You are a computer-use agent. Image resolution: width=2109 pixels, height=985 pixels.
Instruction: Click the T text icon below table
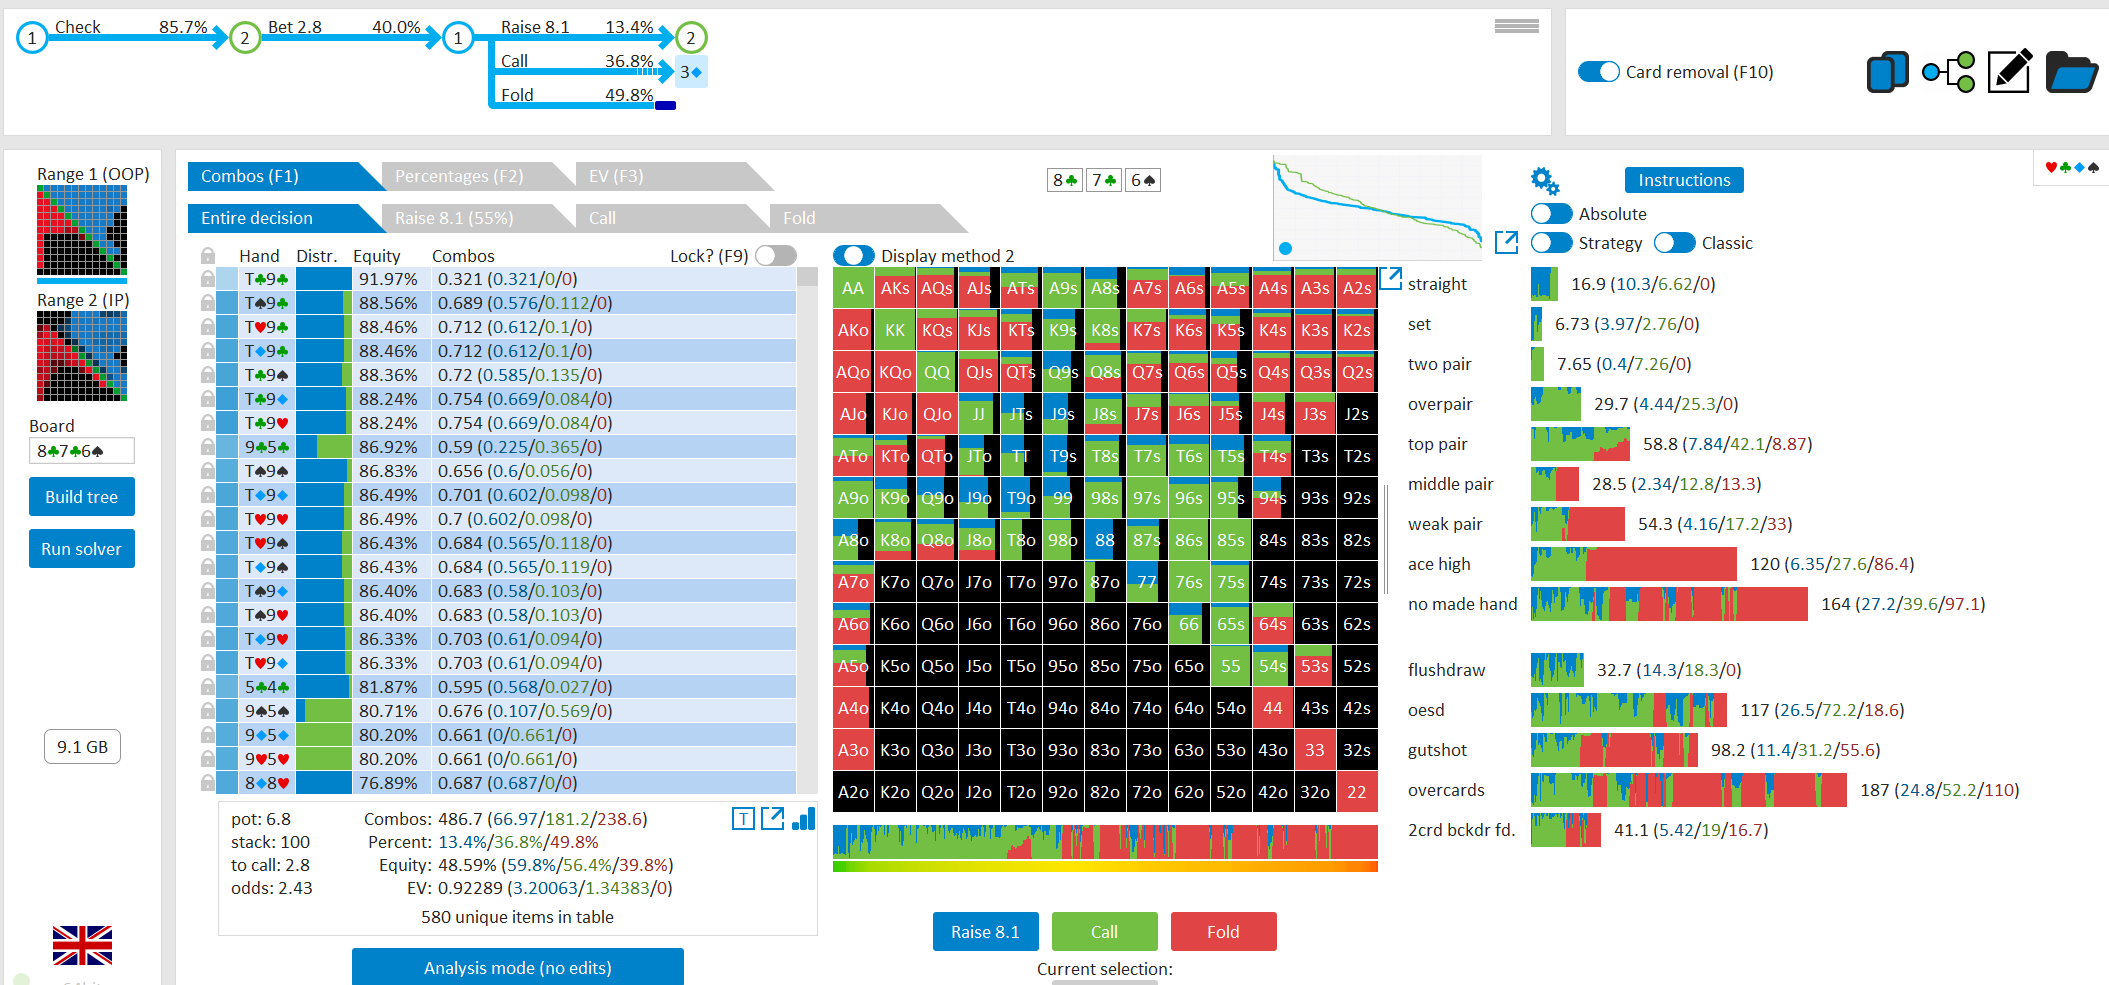743,819
